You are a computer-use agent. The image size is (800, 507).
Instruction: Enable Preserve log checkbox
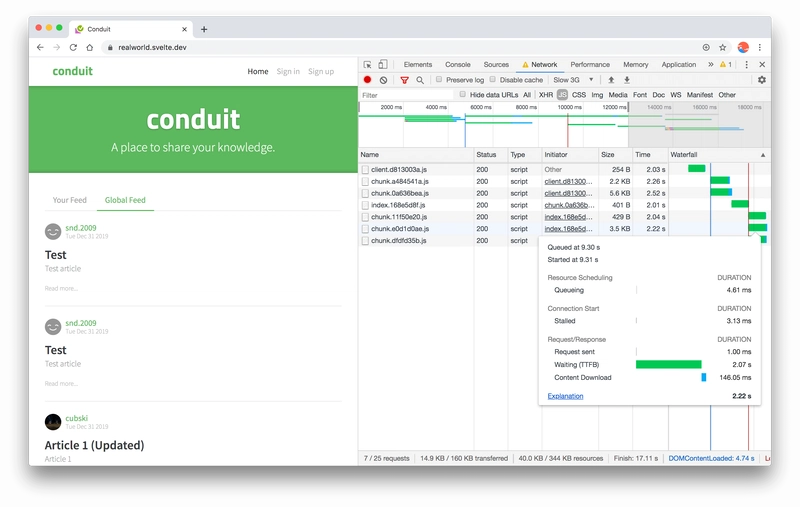439,80
